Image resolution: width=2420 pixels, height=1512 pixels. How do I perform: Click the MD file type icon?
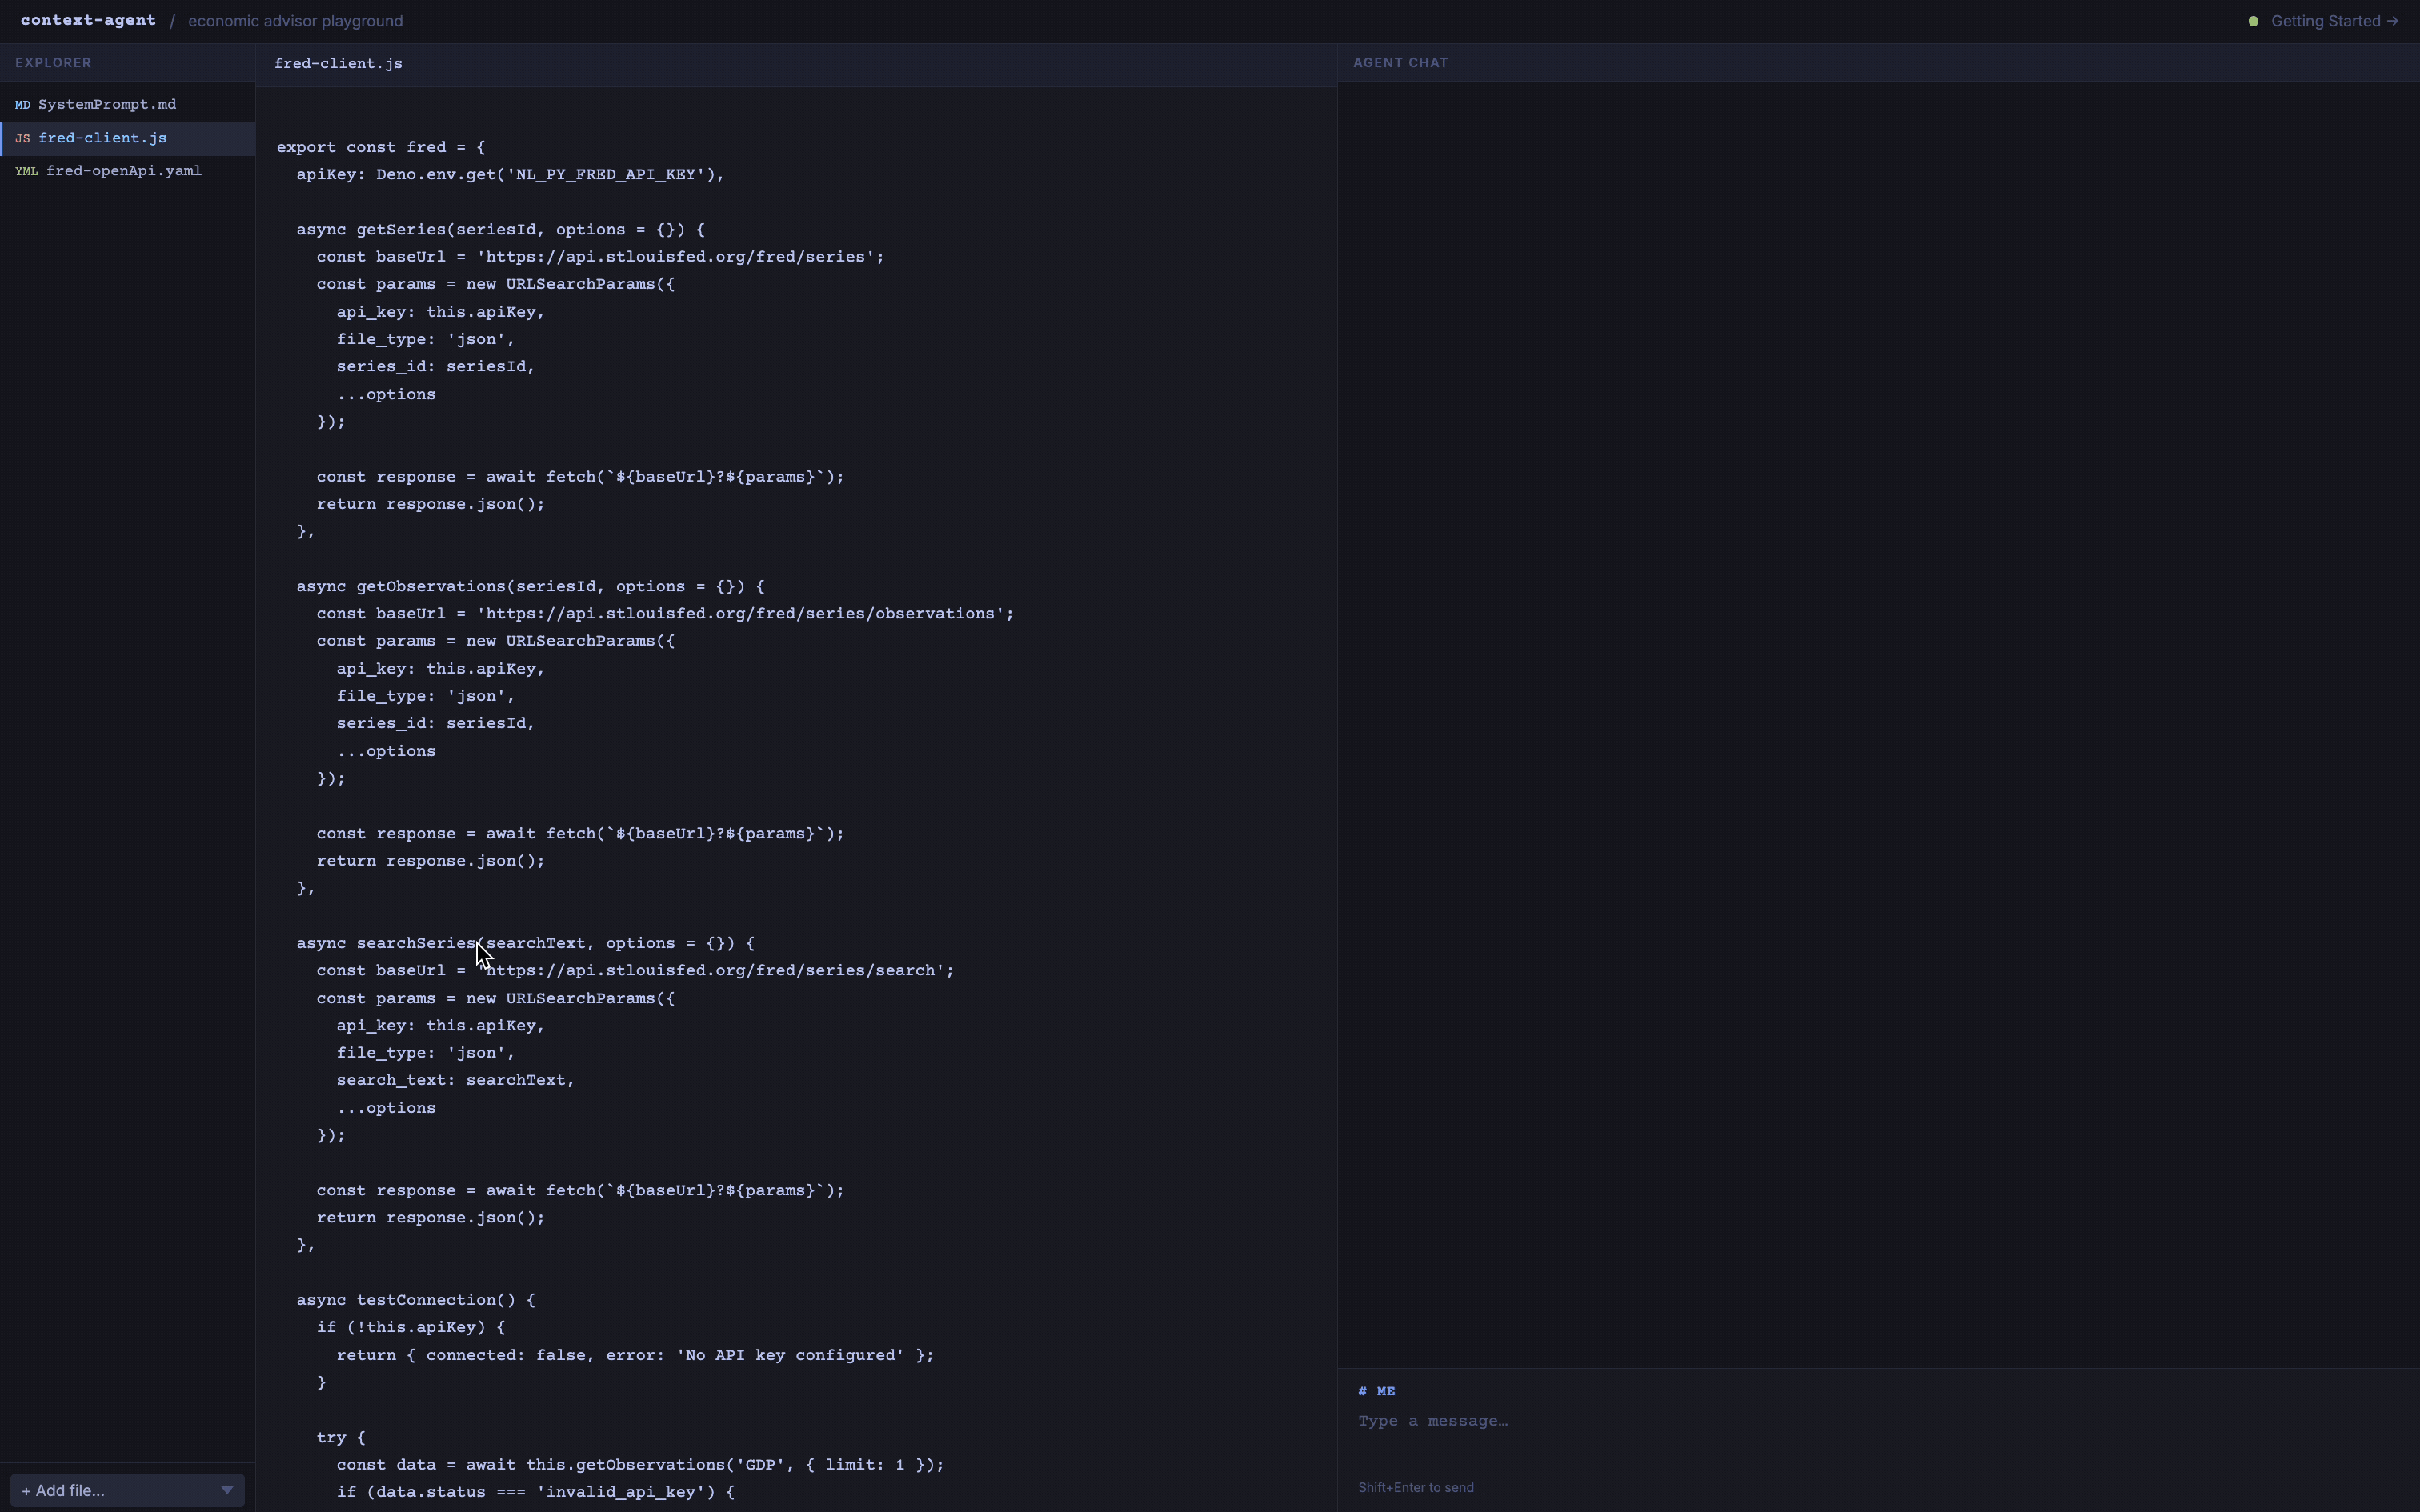tap(22, 104)
